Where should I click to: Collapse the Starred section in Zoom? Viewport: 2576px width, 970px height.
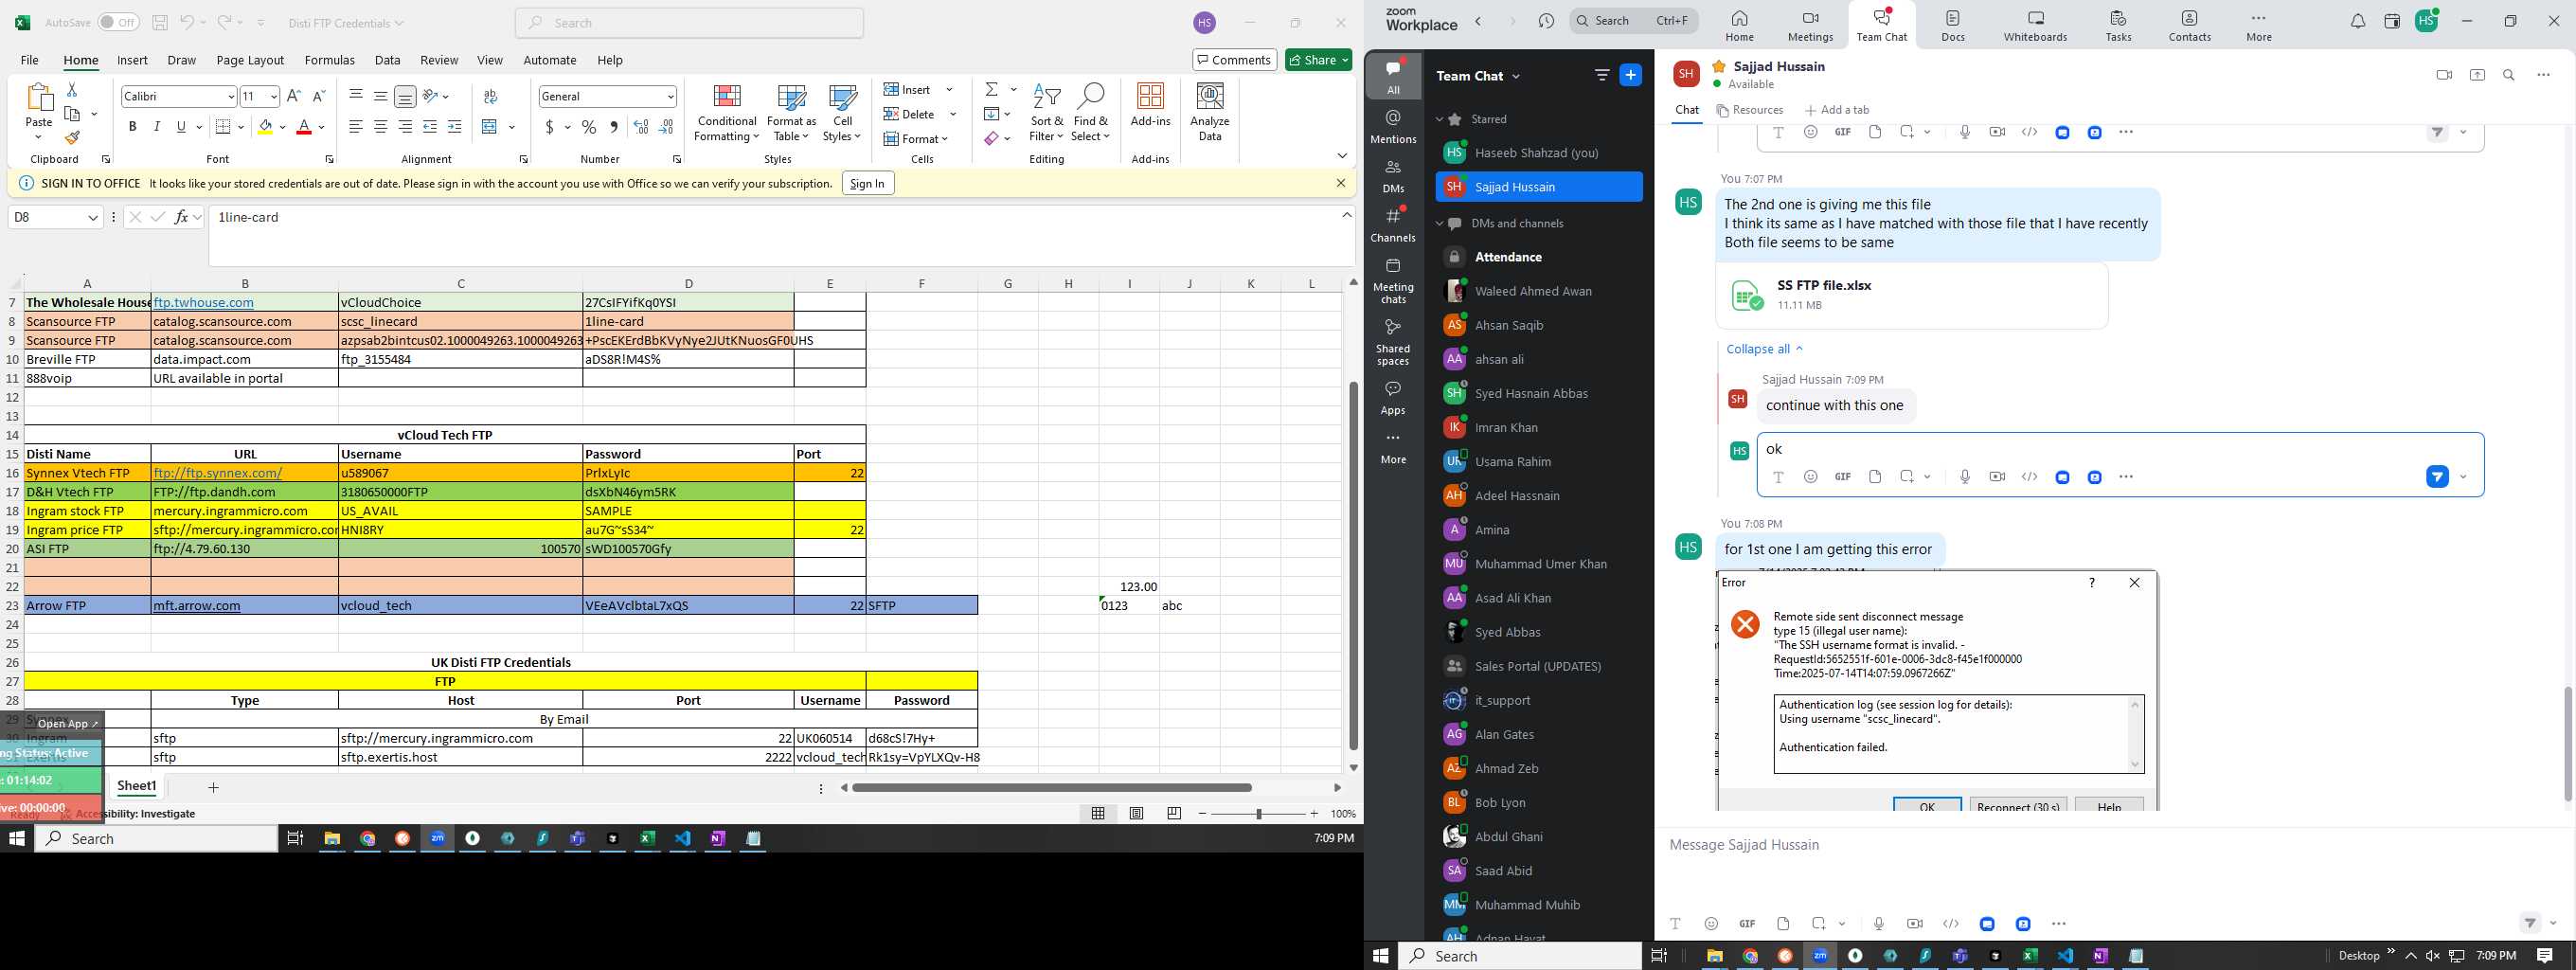(1440, 119)
